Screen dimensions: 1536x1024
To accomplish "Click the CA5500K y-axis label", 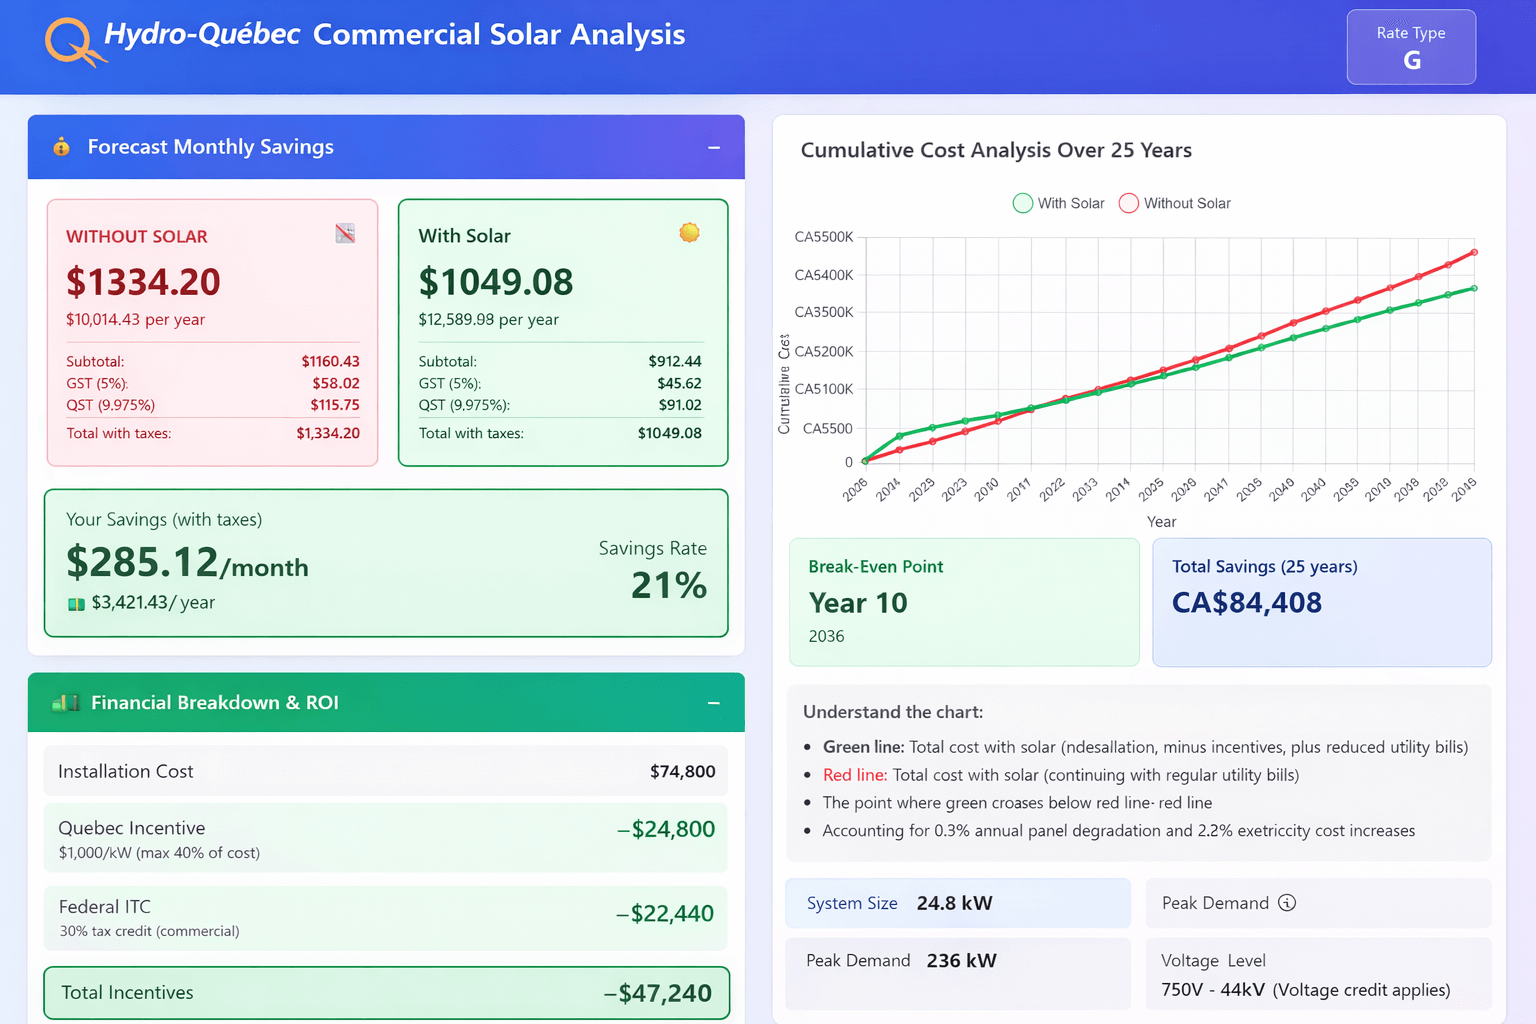I will coord(824,237).
